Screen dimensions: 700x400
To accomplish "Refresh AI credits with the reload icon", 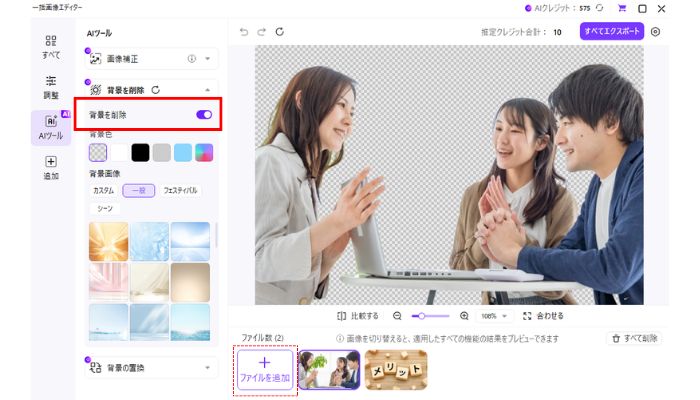I will [x=599, y=8].
